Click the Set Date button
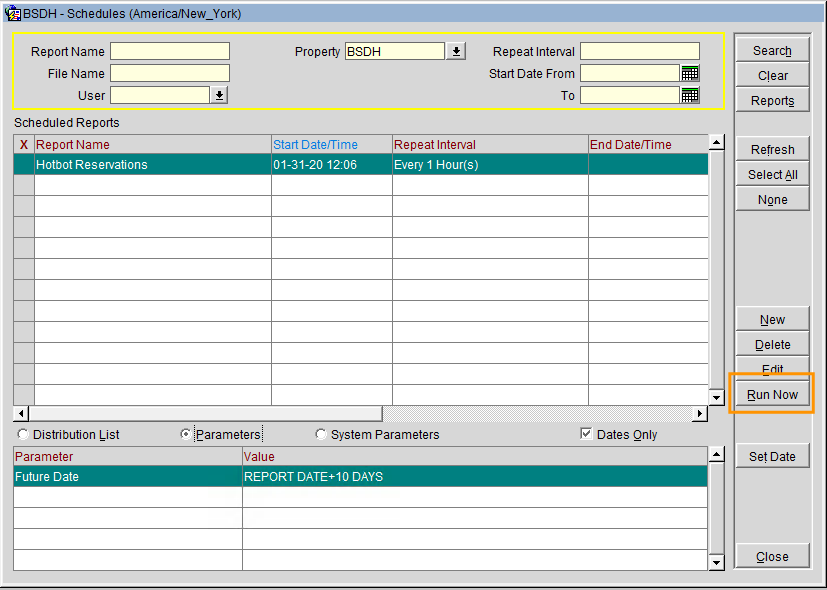Viewport: 827px width, 590px height. [x=772, y=456]
